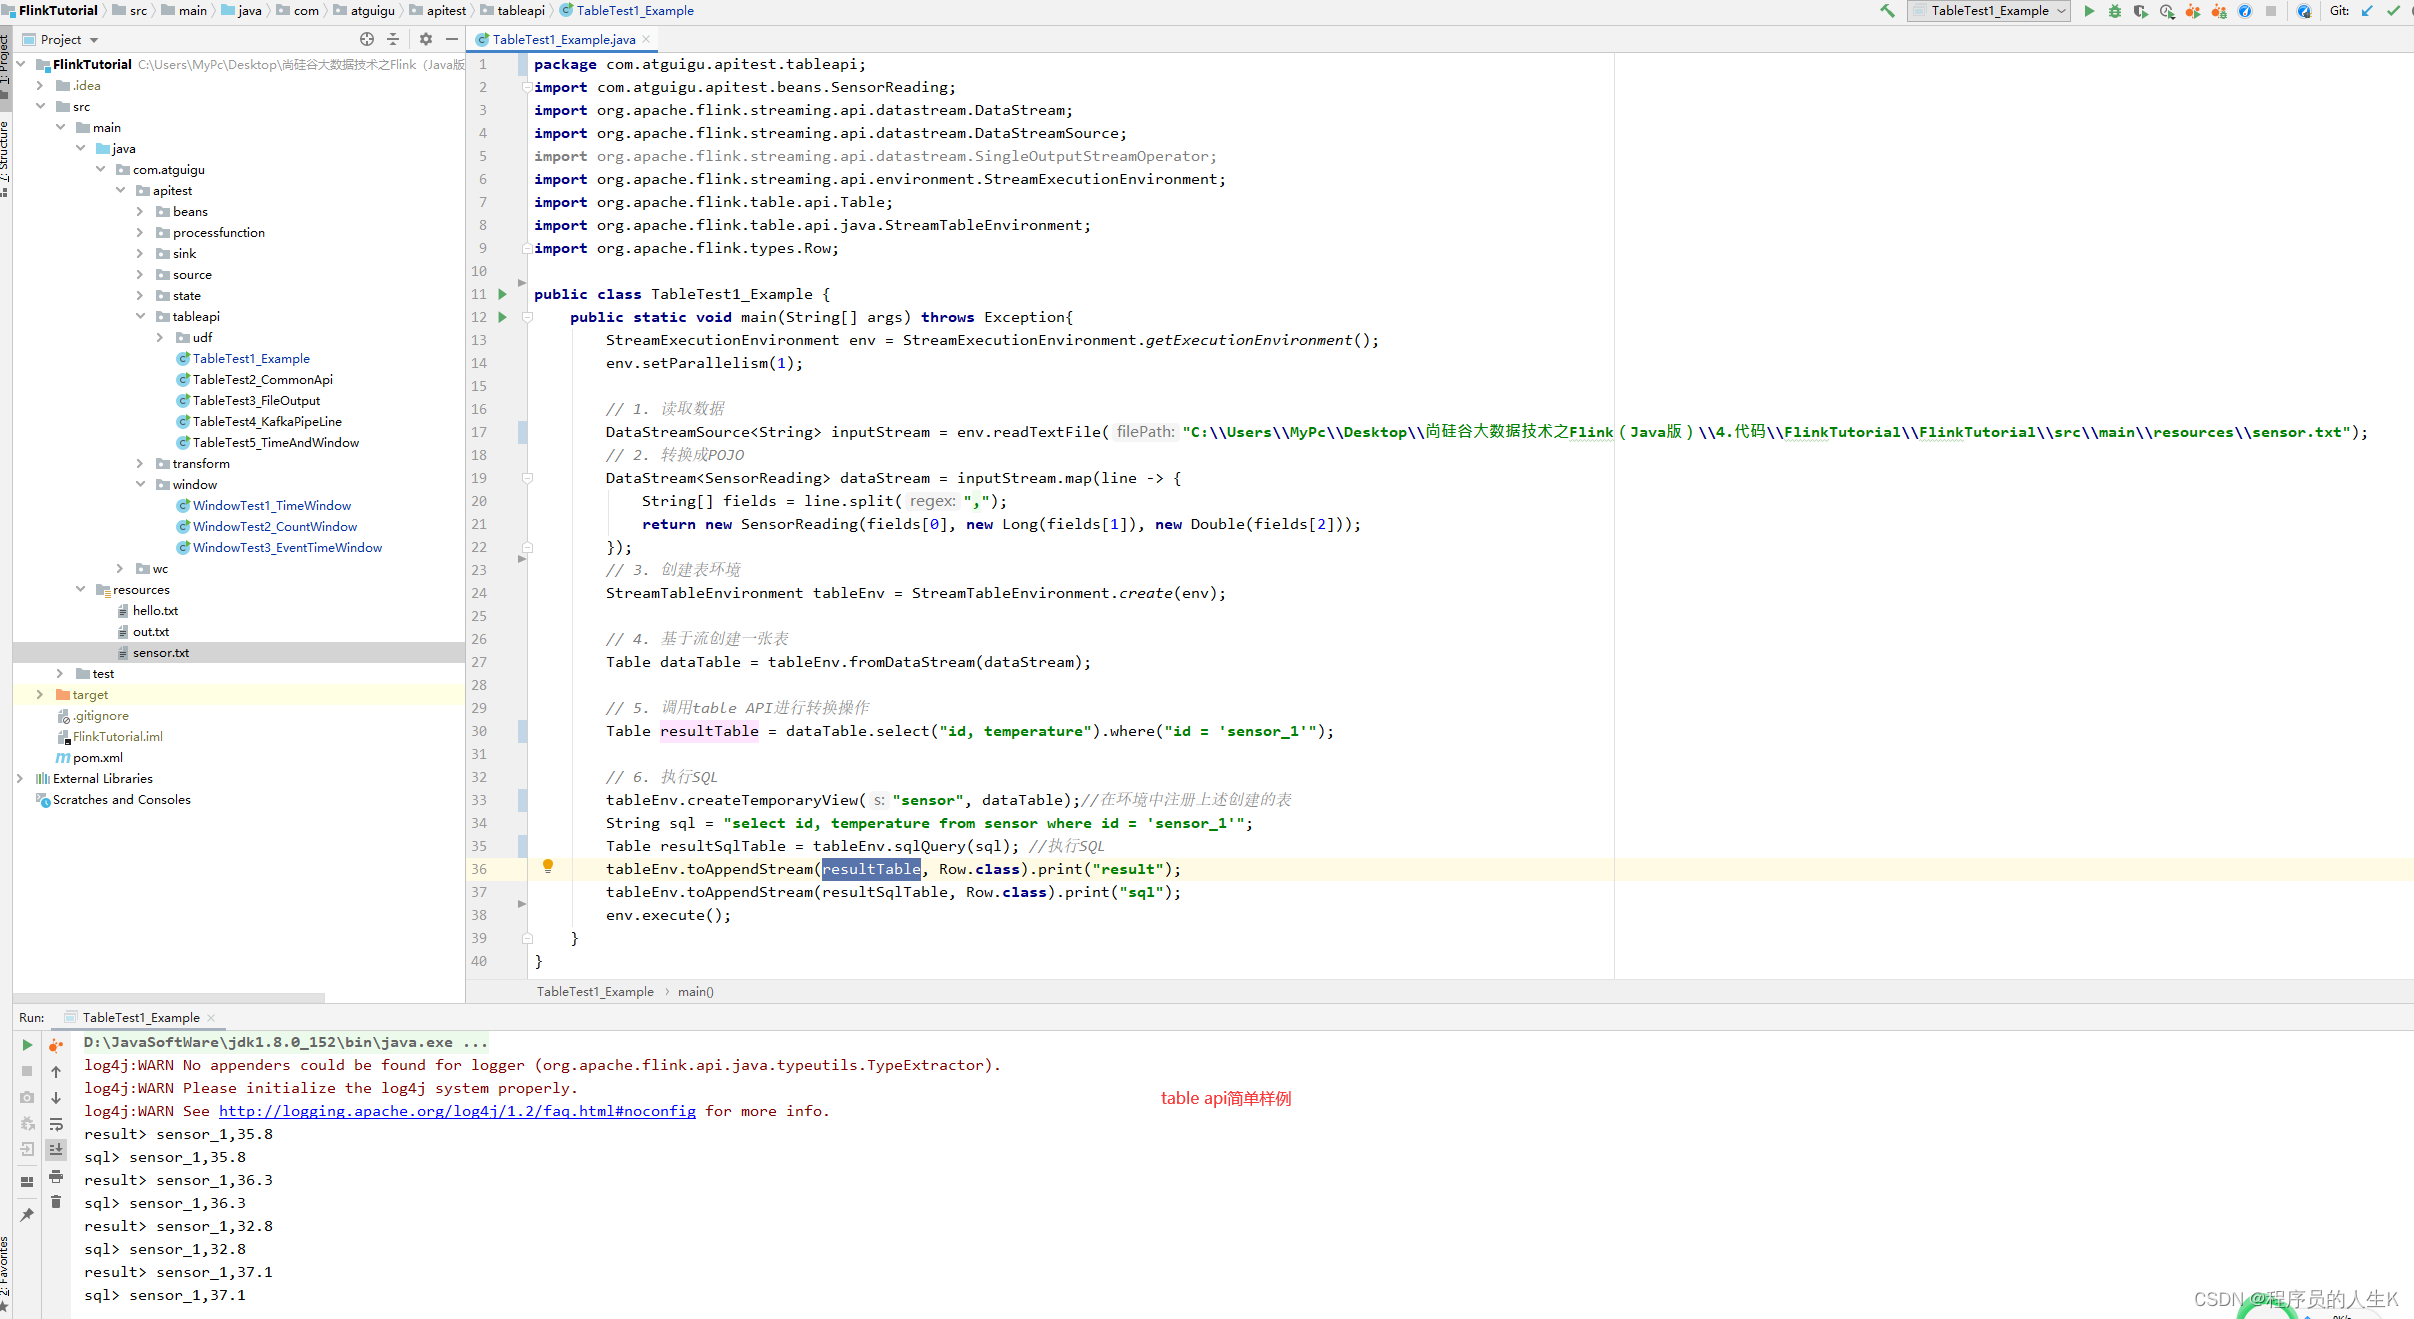This screenshot has width=2414, height=1319.
Task: Click the Git commit checkmark icon
Action: coord(2393,11)
